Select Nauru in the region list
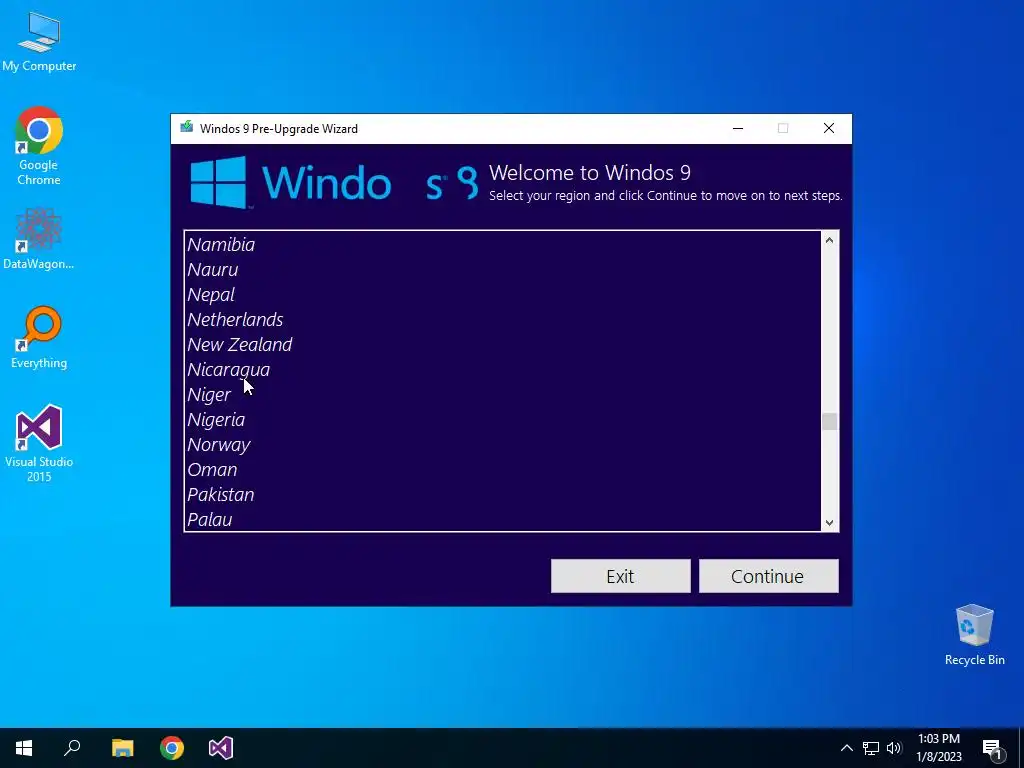This screenshot has height=768, width=1024. pyautogui.click(x=502, y=269)
